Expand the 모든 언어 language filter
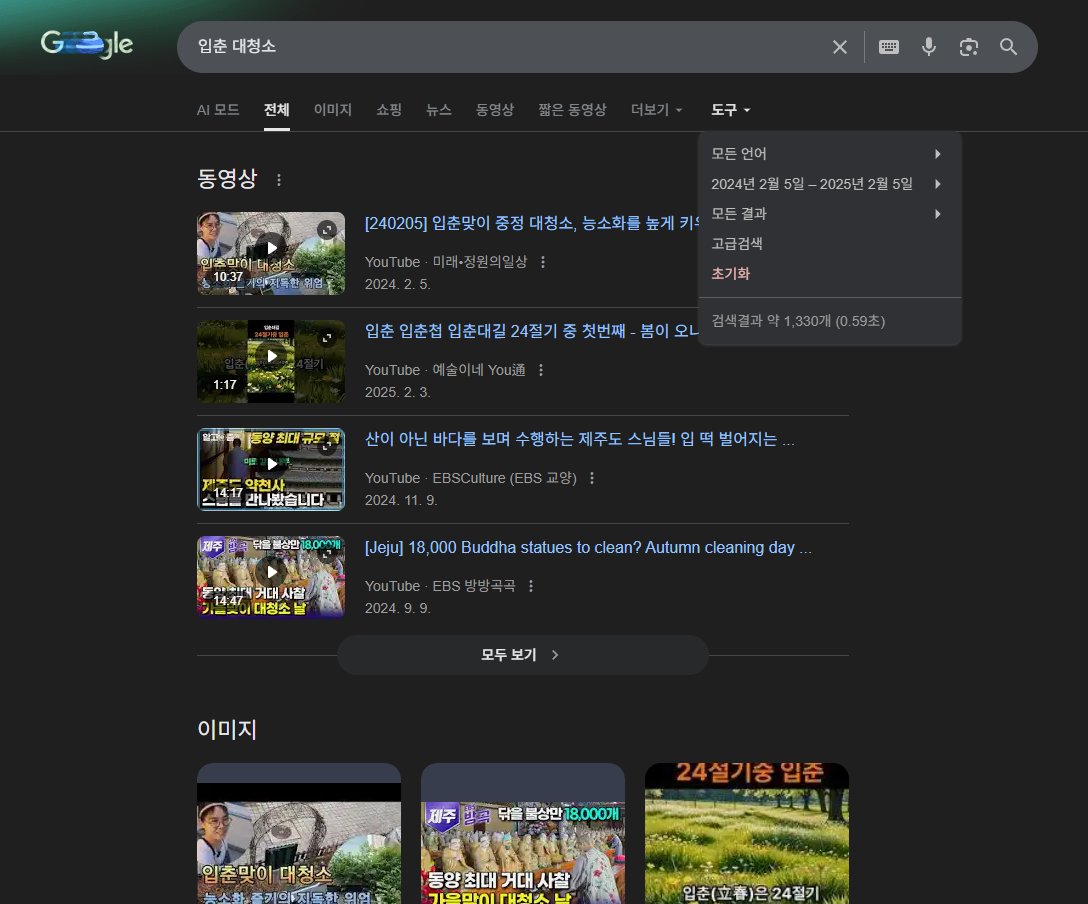Screen dimensions: 1088x904 pyautogui.click(x=828, y=154)
